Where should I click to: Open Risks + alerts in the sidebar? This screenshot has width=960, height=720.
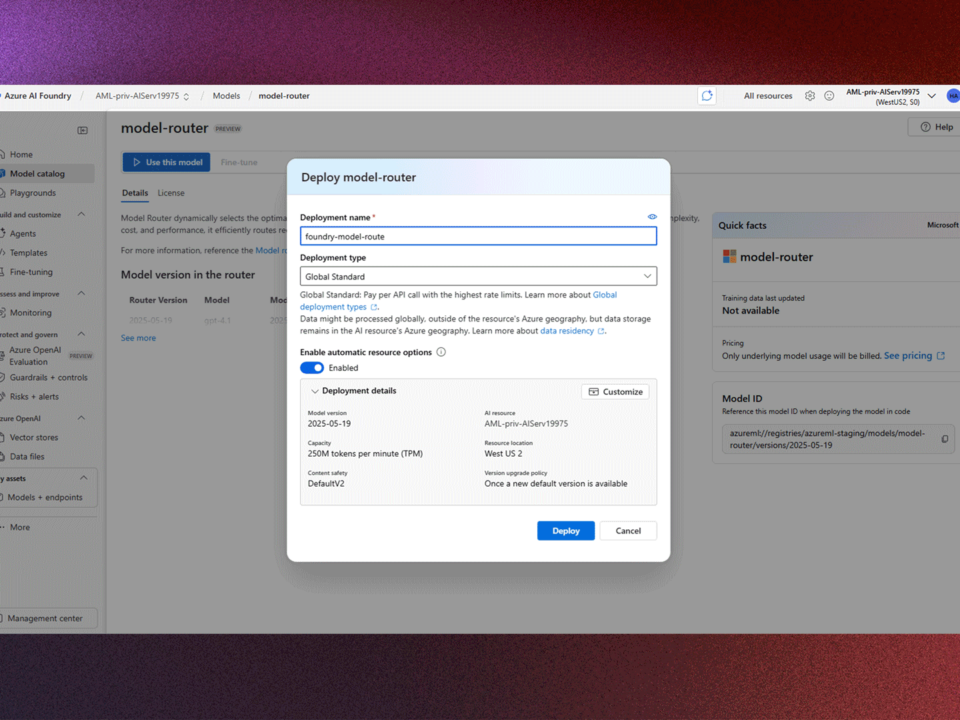coord(34,397)
